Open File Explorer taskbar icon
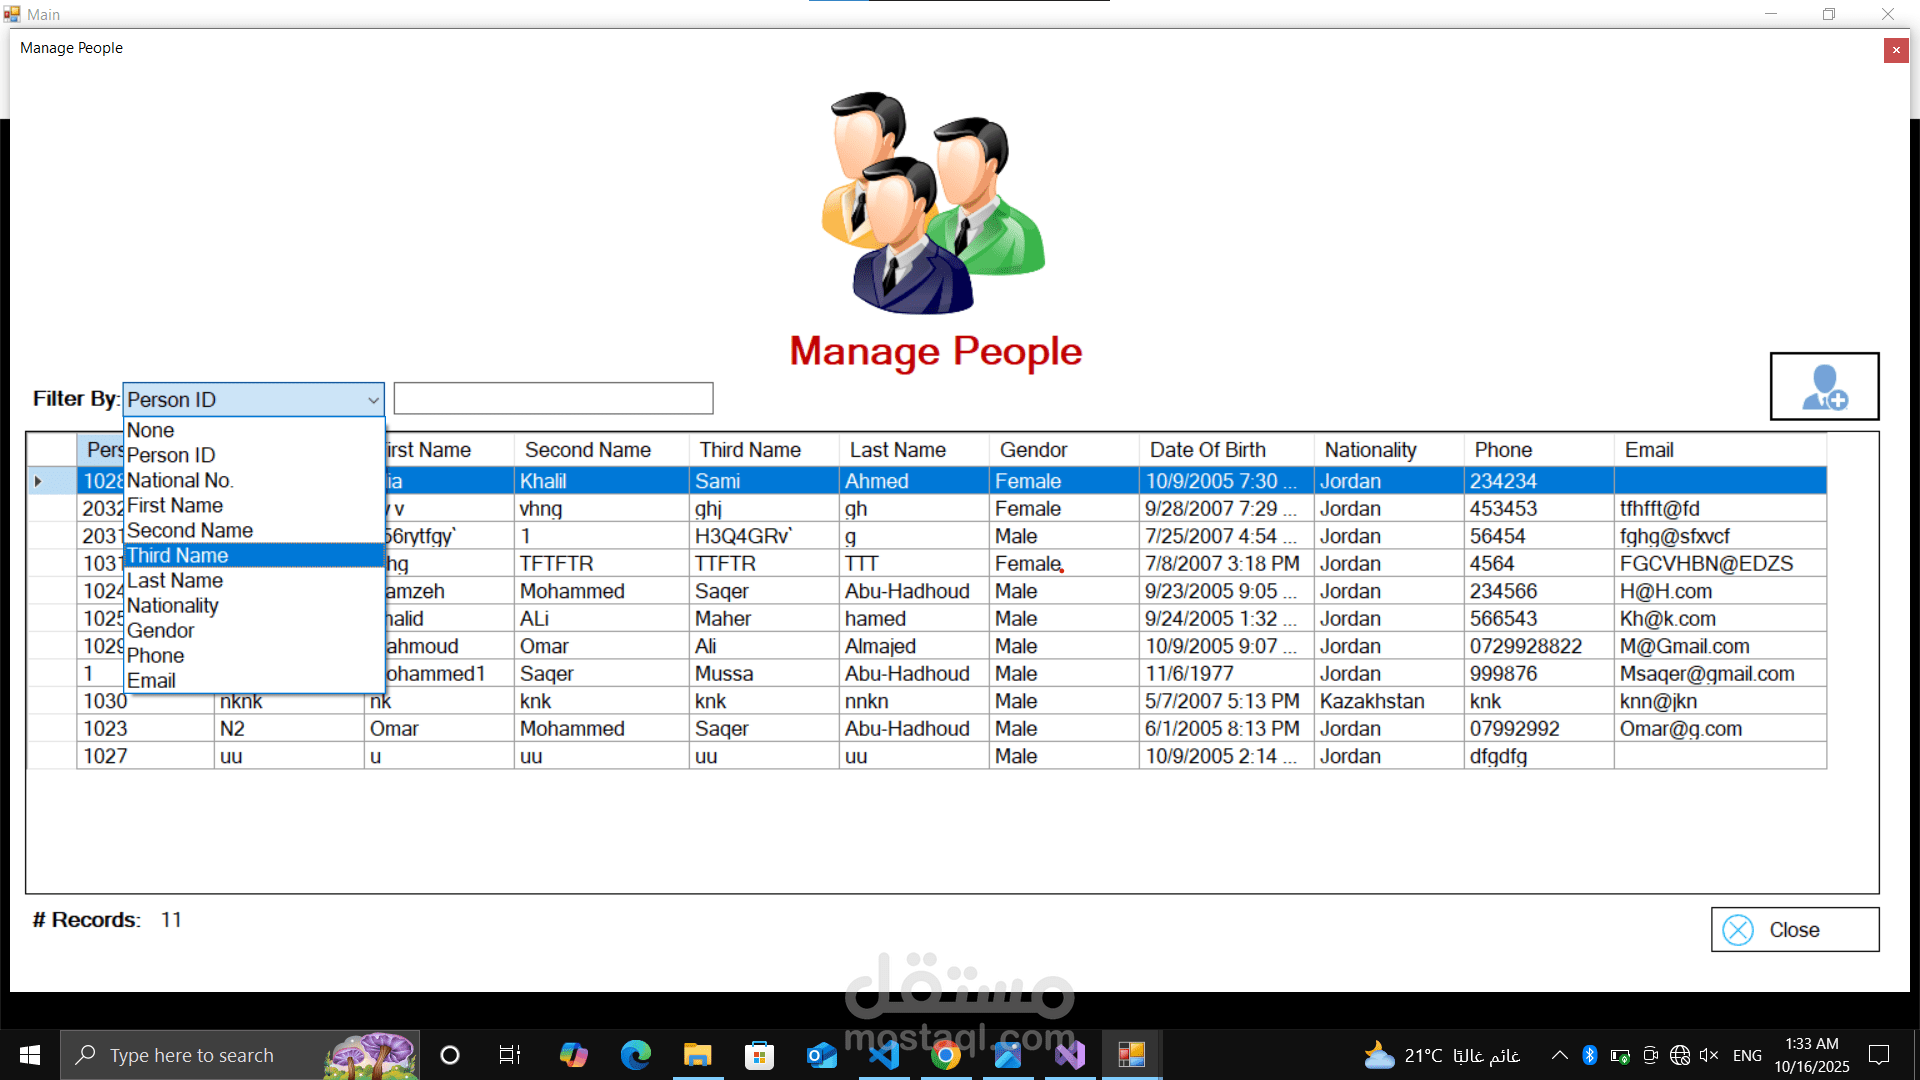Image resolution: width=1920 pixels, height=1080 pixels. coord(697,1055)
